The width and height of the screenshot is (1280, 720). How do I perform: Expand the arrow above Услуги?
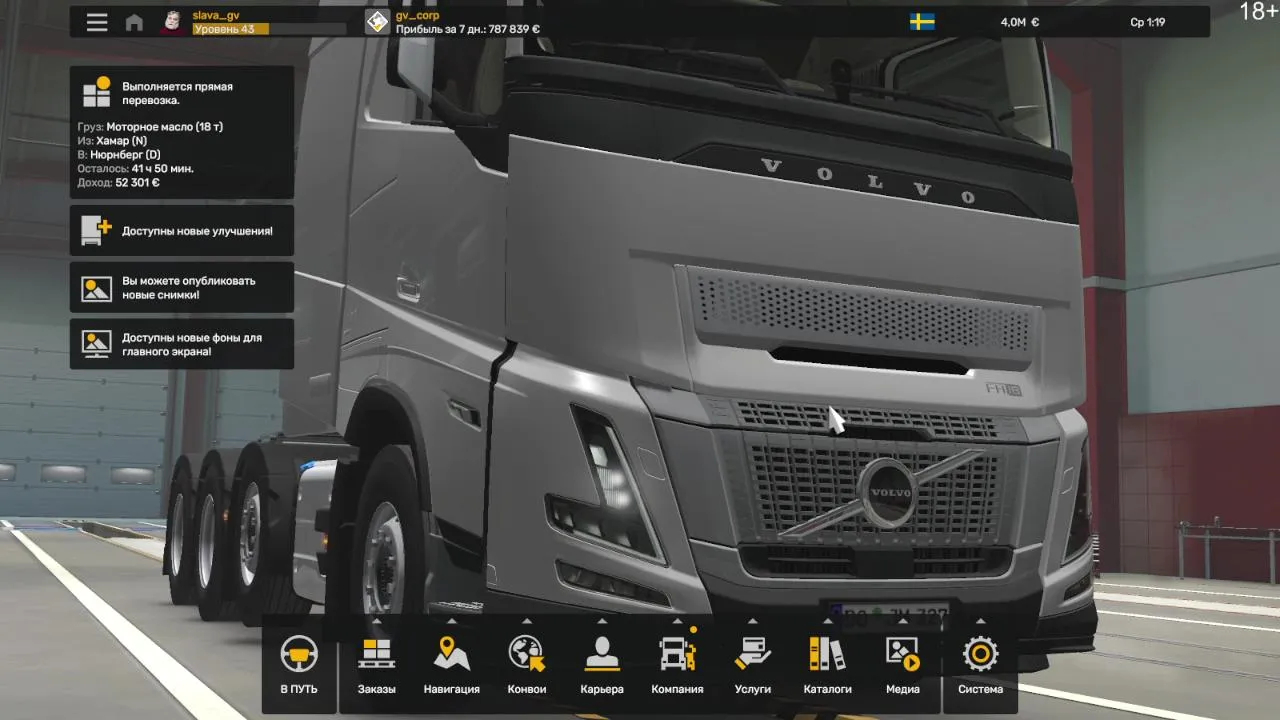click(x=753, y=621)
